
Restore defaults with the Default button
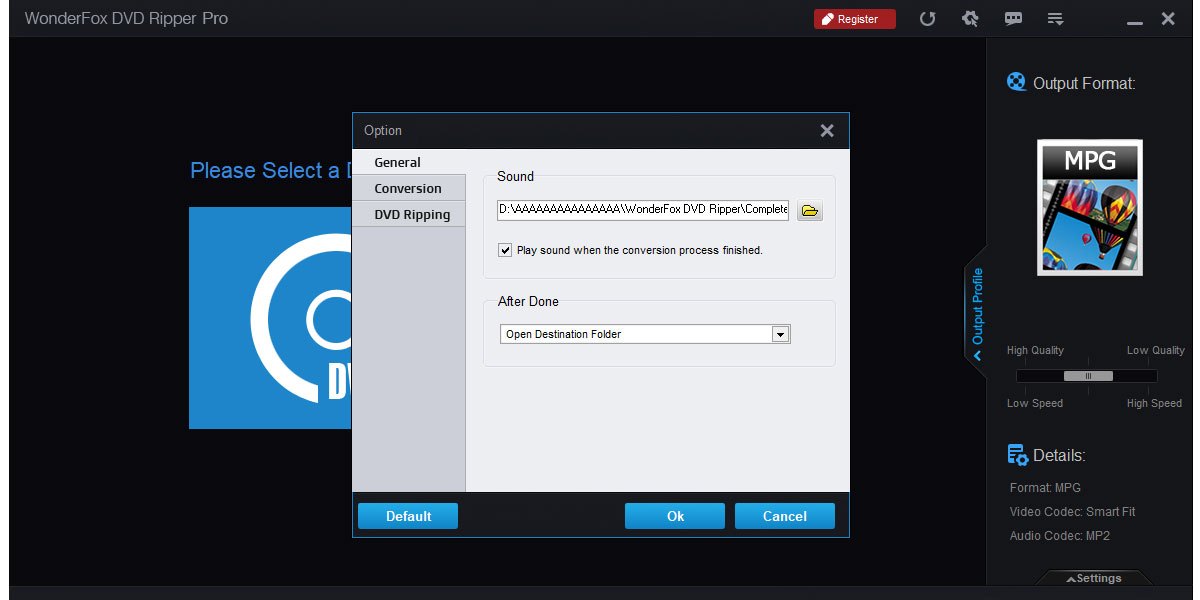point(407,516)
